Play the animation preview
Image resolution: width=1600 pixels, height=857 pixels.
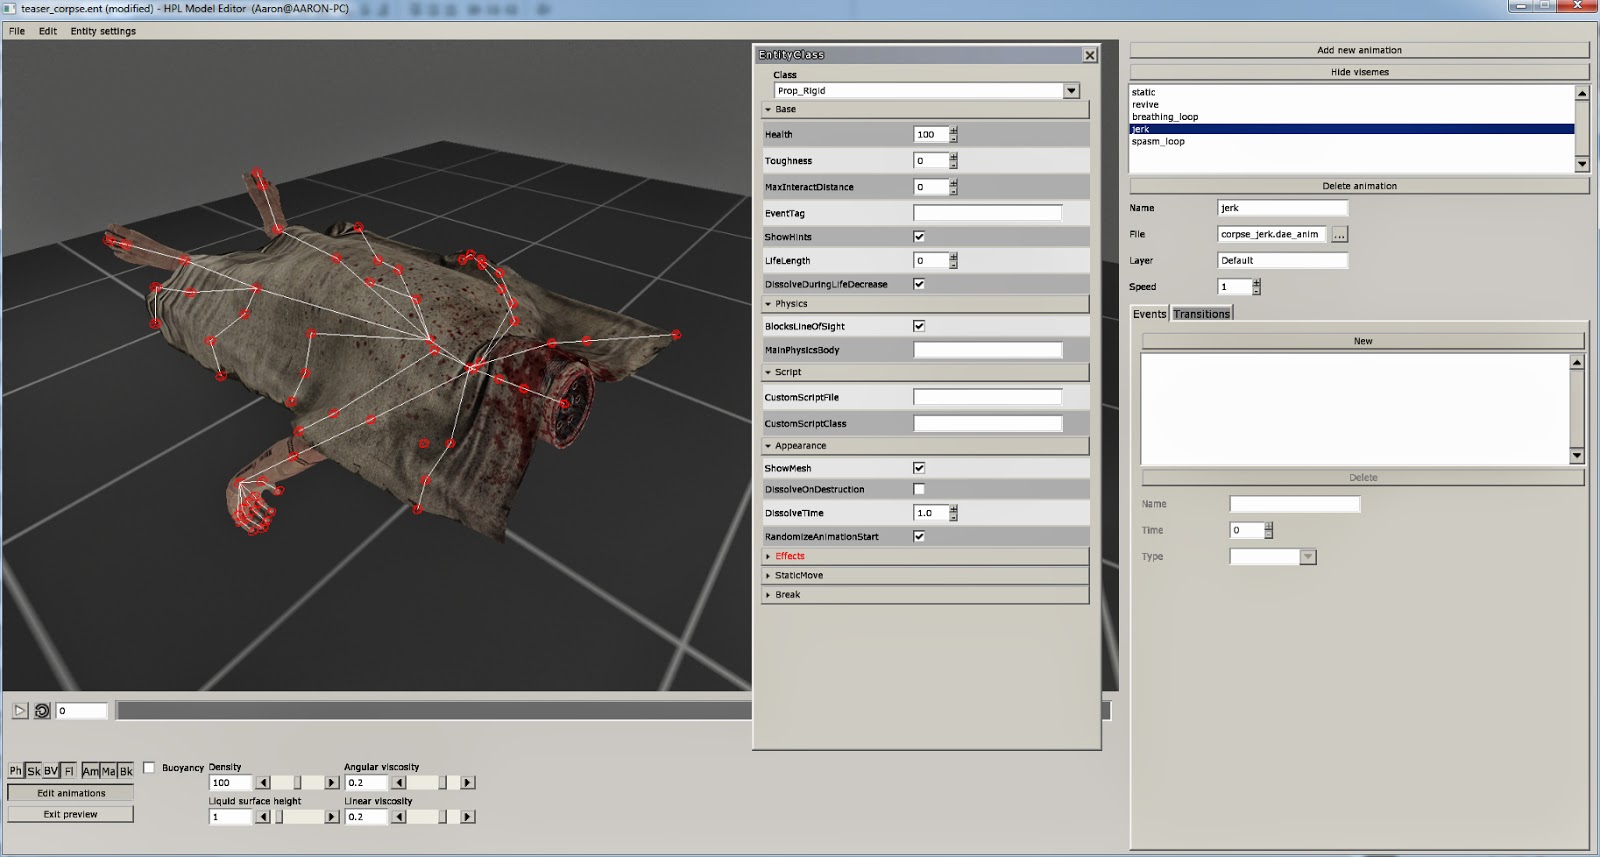point(20,711)
